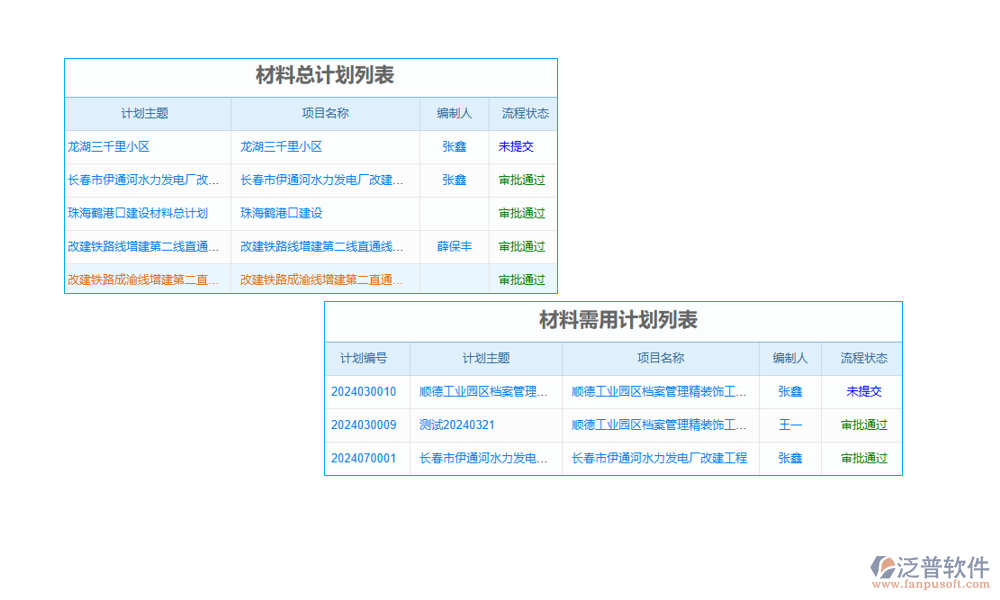Click the 泛普软件 logo icon

[883, 565]
